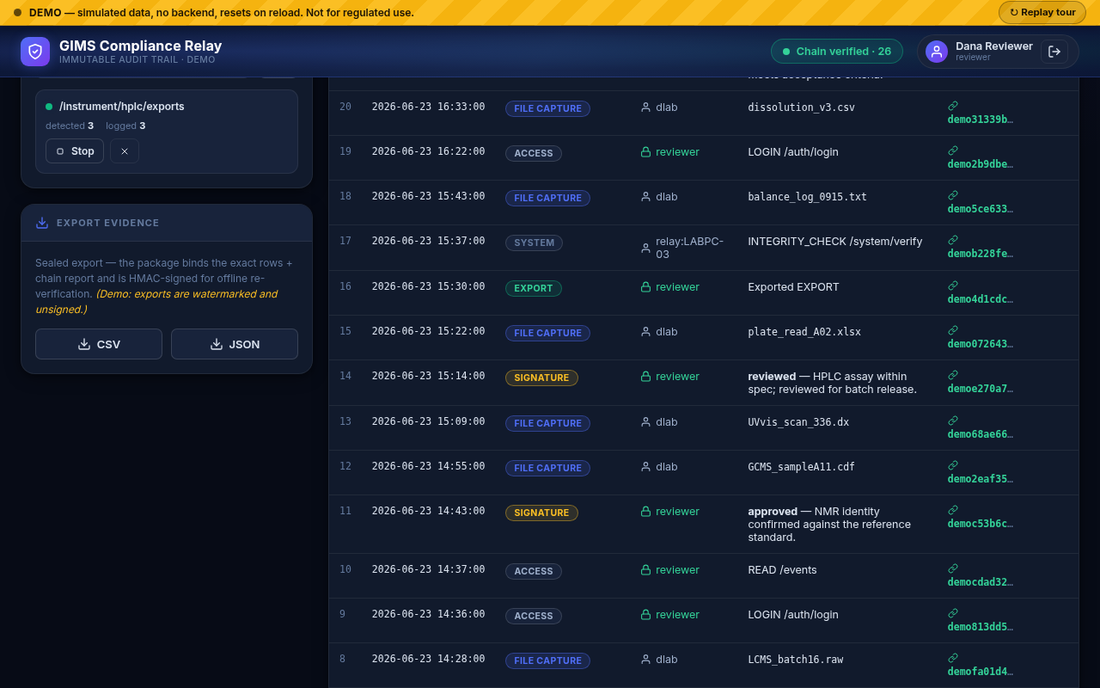Select the file name plate_read_A02.xlsx
This screenshot has height=688, width=1100.
(x=804, y=332)
